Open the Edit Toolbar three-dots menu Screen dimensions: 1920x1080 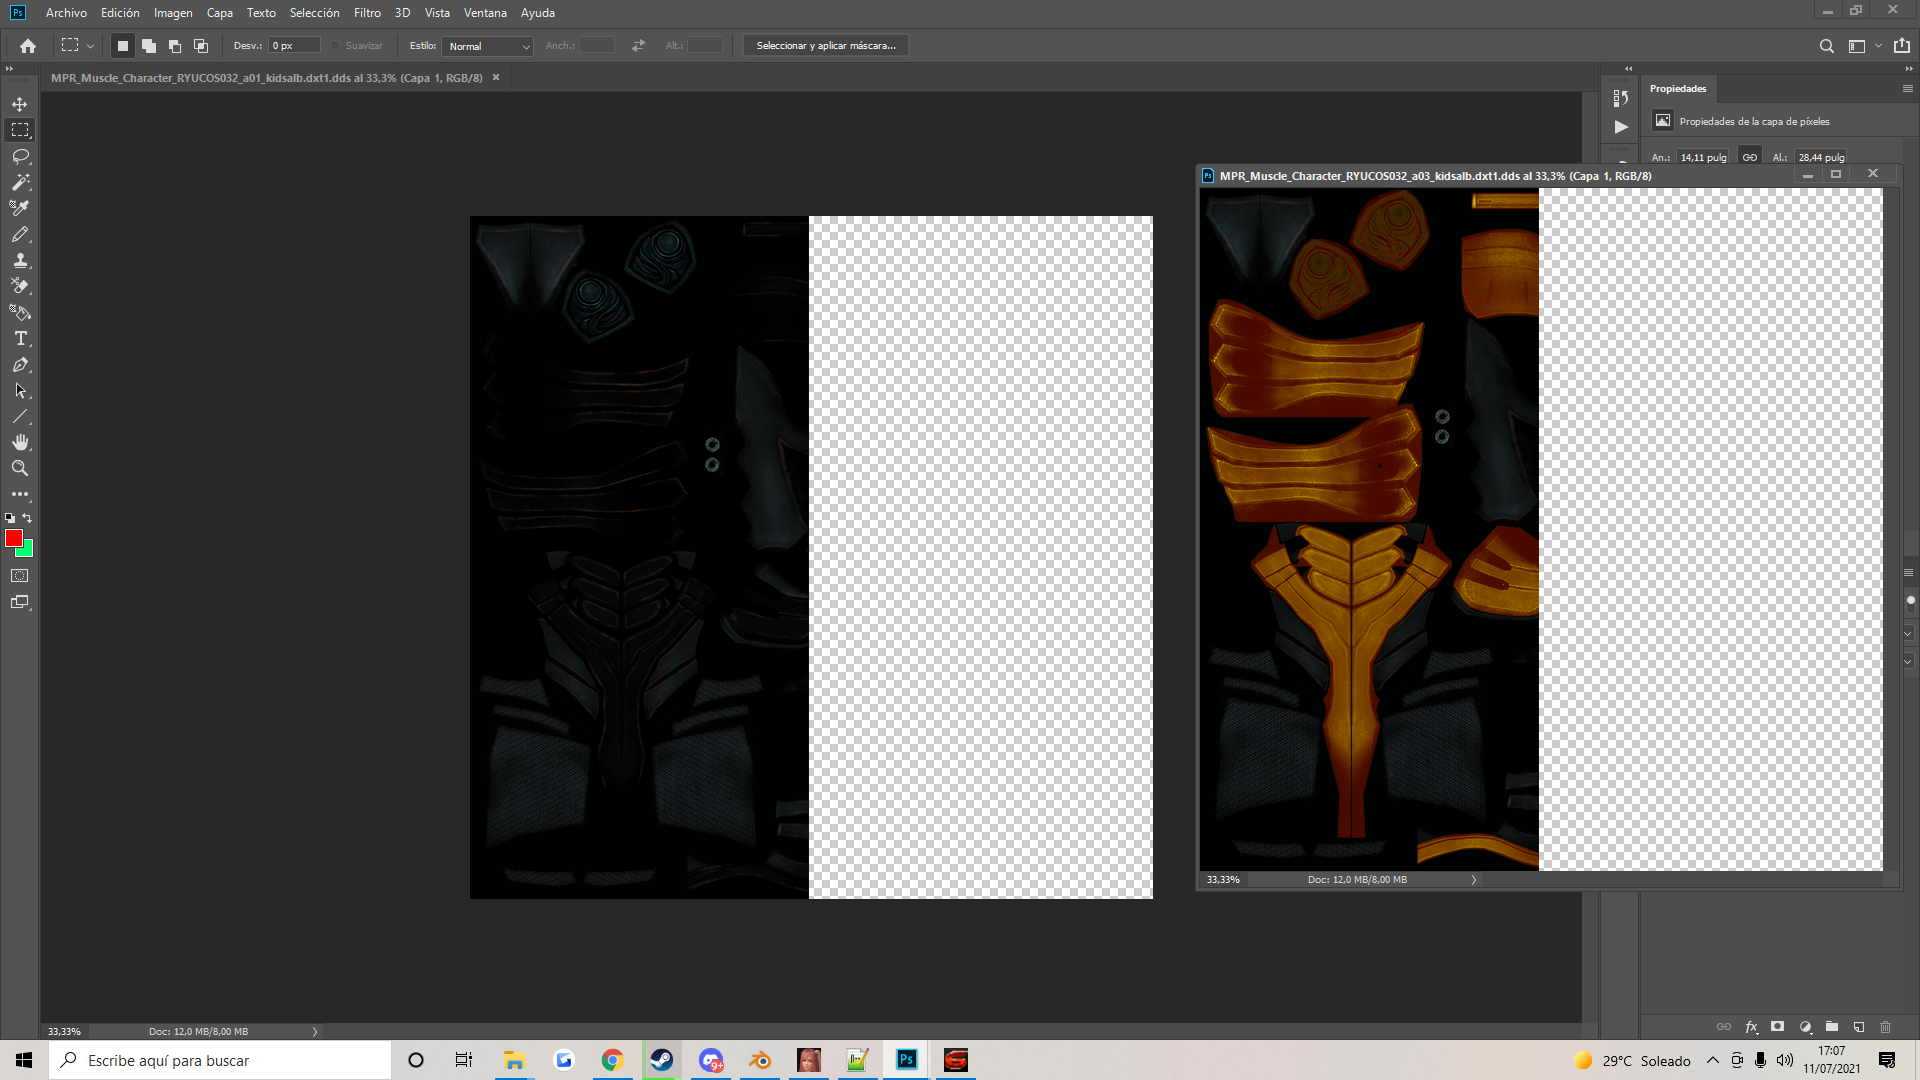coord(20,494)
